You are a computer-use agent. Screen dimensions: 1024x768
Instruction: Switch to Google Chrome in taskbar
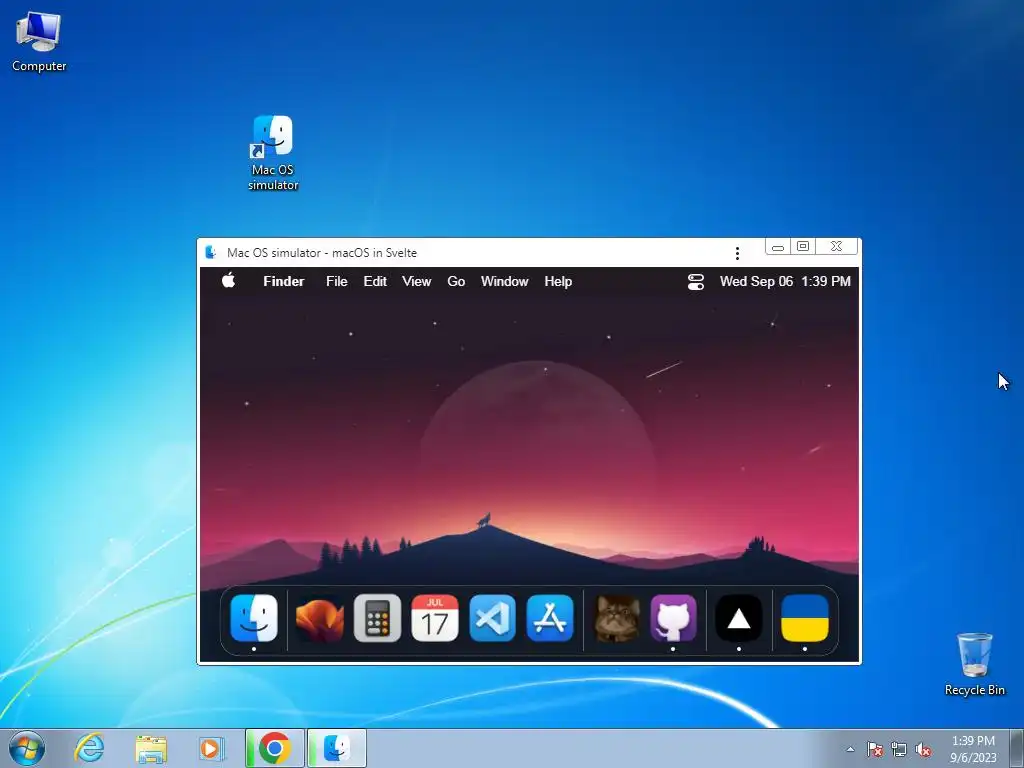274,748
